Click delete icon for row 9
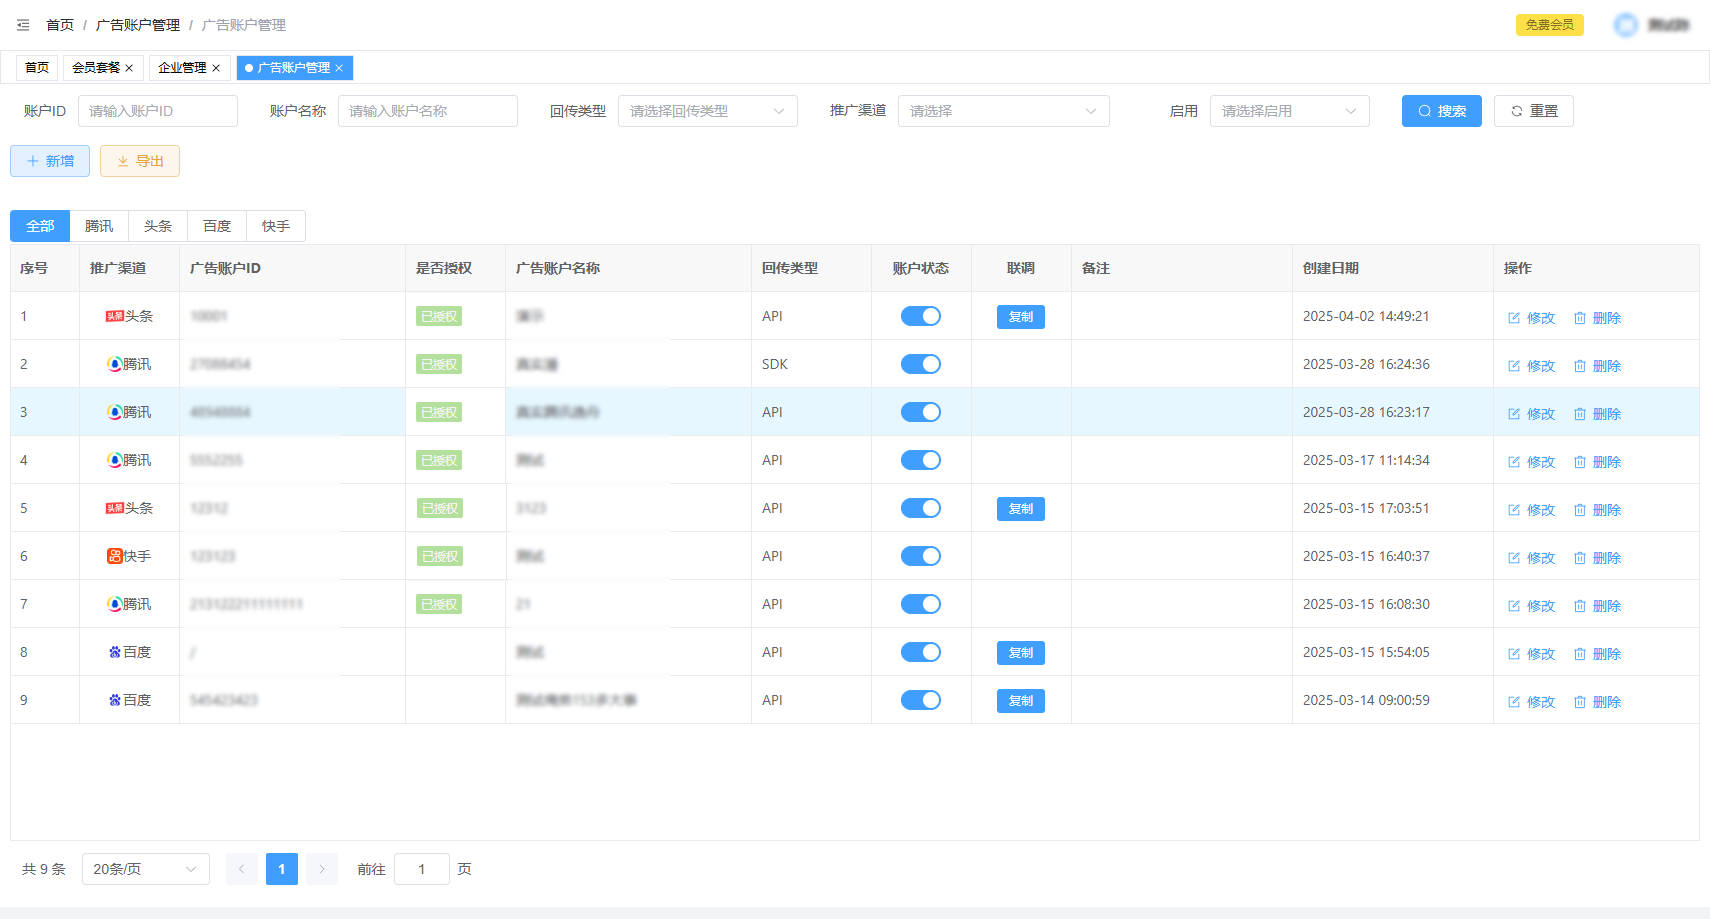Viewport: 1710px width, 919px height. pos(1580,702)
